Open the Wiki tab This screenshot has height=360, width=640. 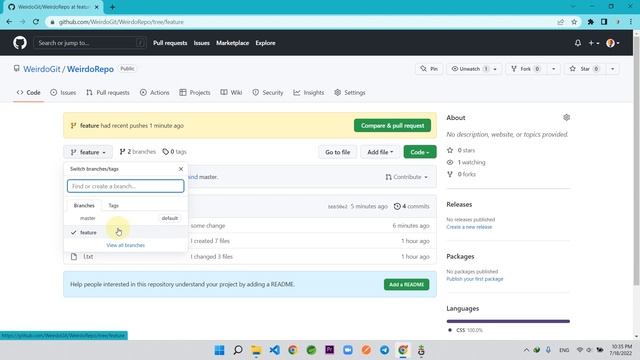click(x=231, y=93)
